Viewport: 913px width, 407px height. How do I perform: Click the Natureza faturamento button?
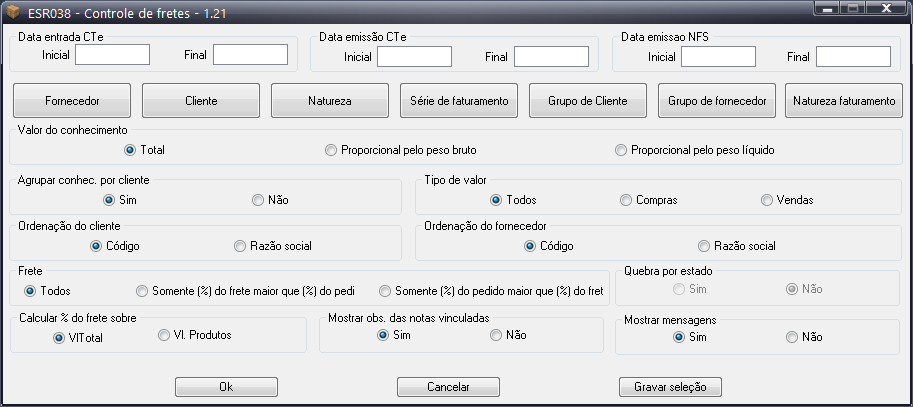844,101
